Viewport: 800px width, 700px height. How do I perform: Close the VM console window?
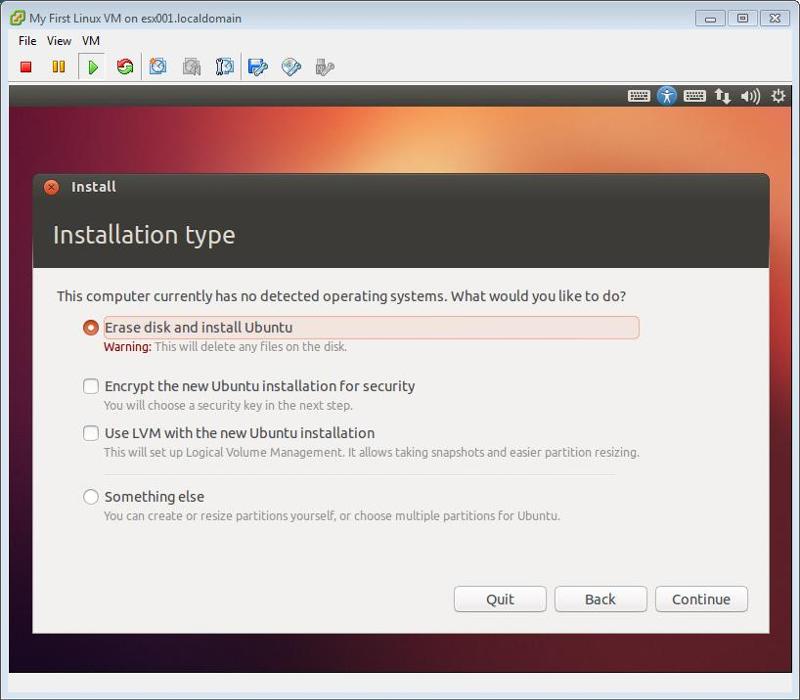pyautogui.click(x=775, y=18)
